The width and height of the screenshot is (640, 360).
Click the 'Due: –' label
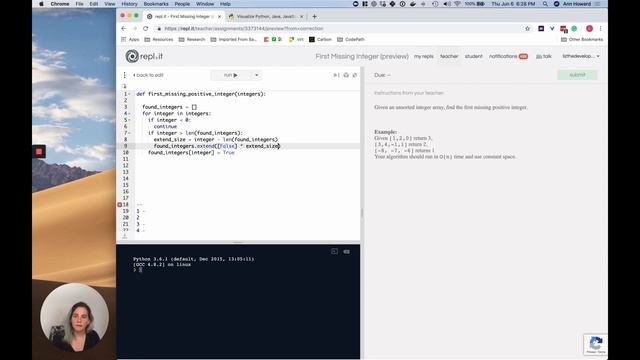point(382,75)
